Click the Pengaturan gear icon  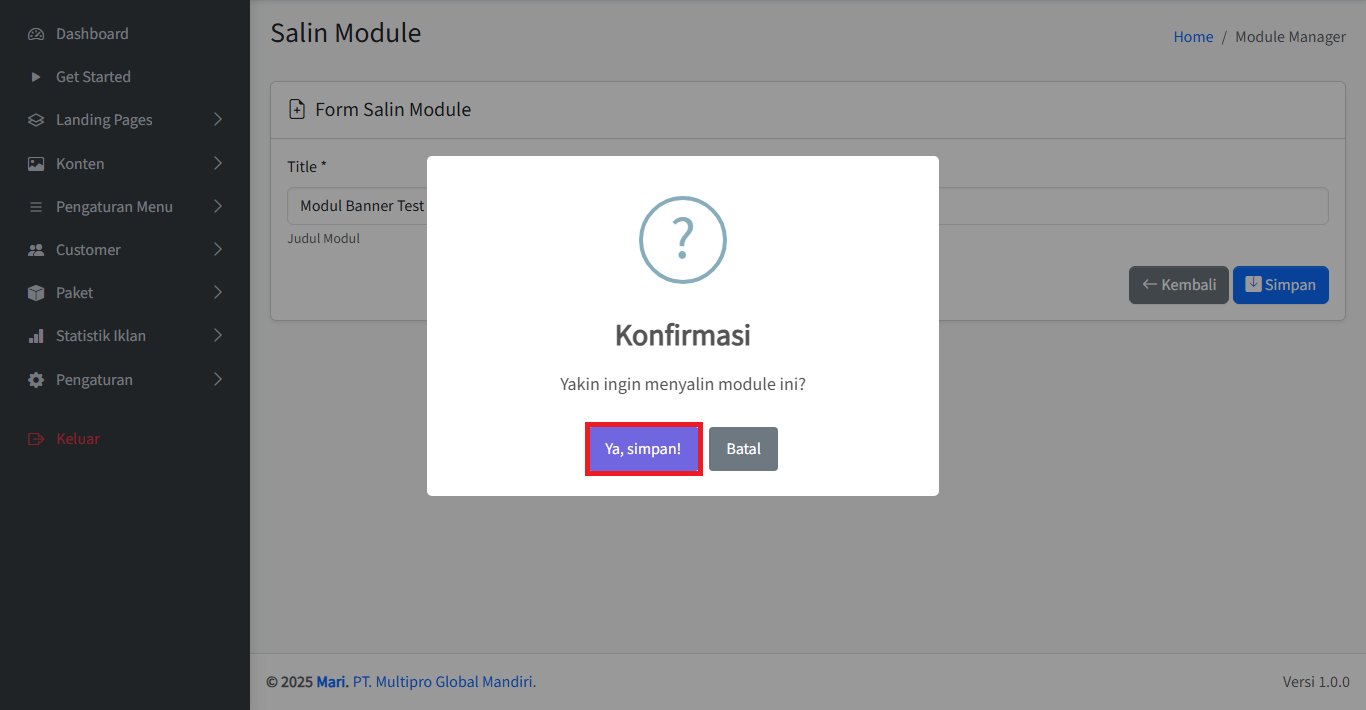(36, 380)
